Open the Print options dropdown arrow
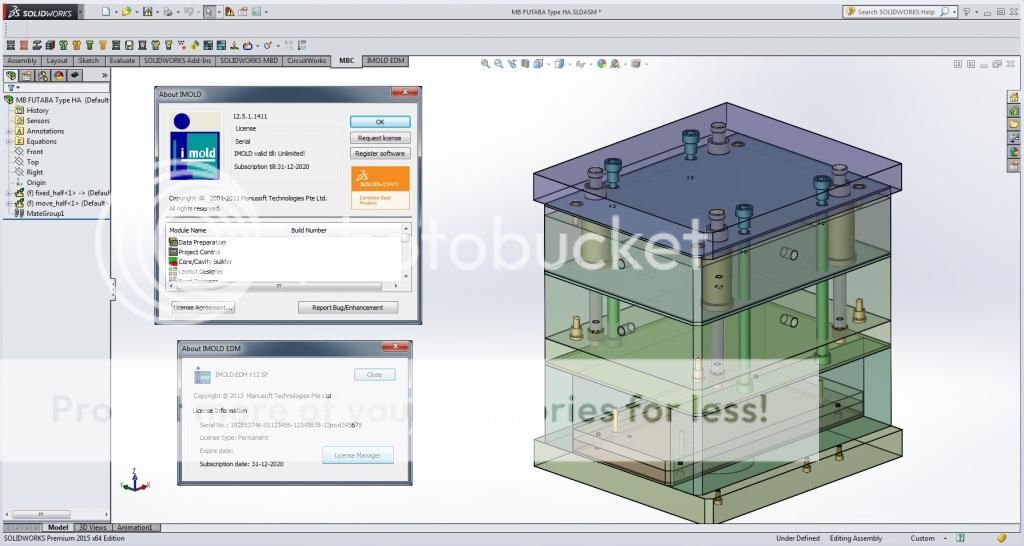 point(178,12)
